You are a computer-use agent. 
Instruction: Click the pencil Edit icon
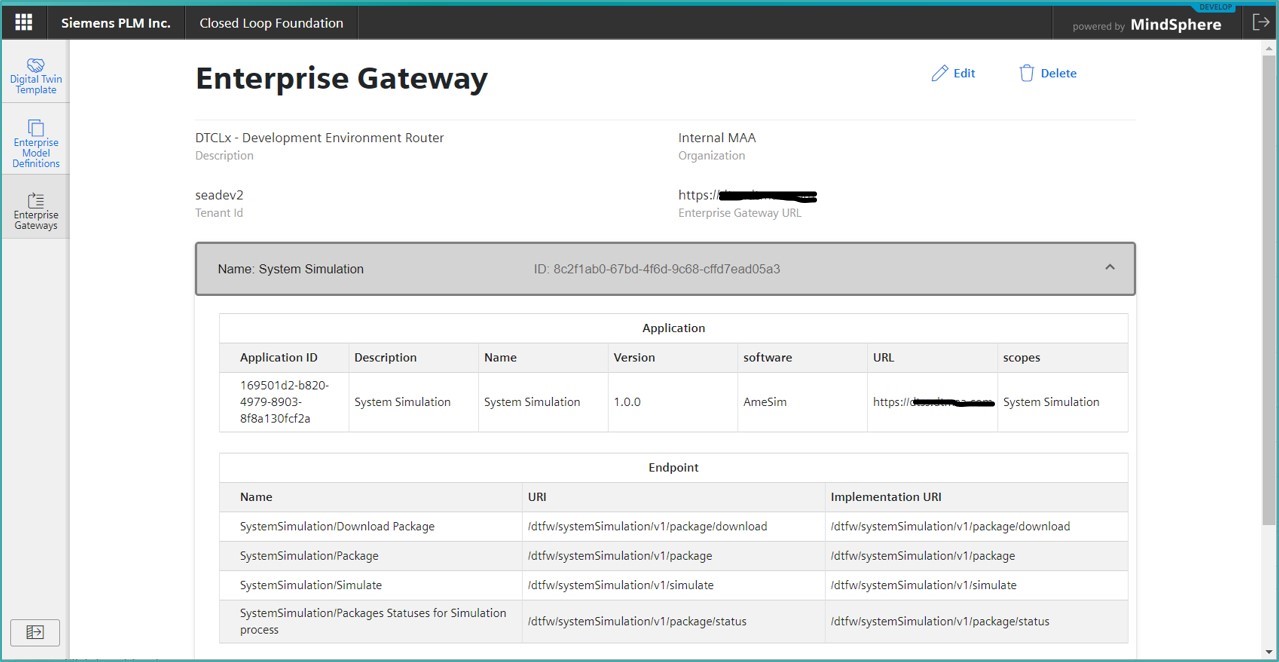tap(939, 73)
